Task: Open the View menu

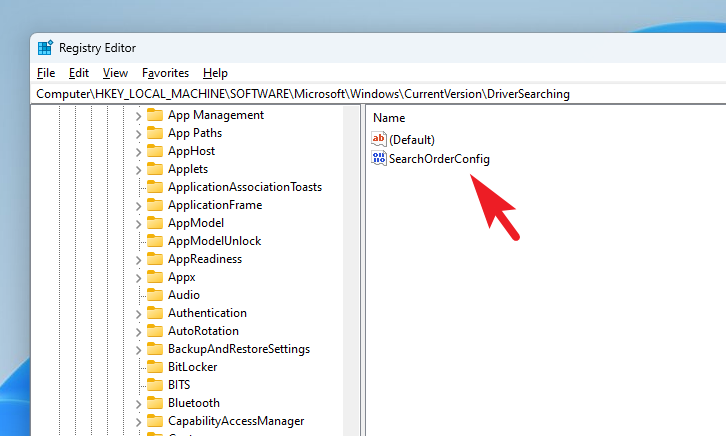Action: 115,73
